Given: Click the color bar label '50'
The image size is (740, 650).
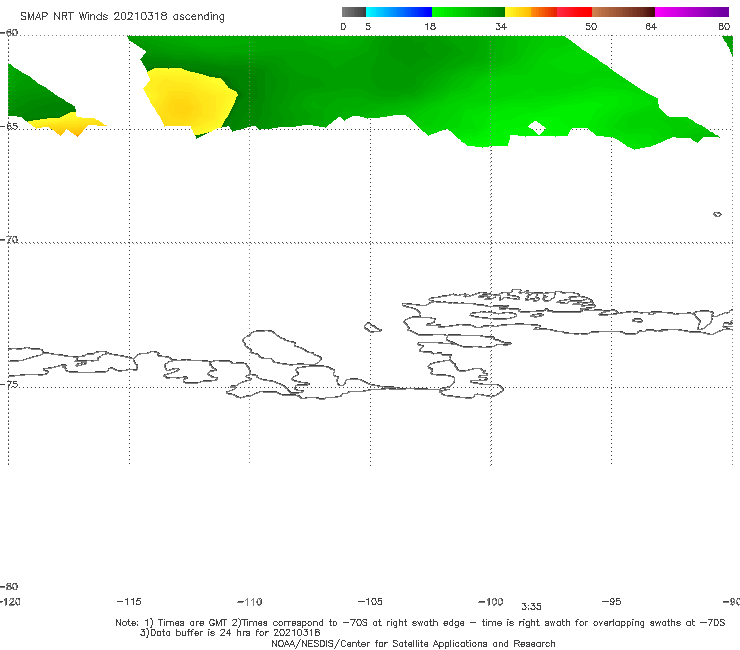Looking at the screenshot, I should [x=591, y=27].
